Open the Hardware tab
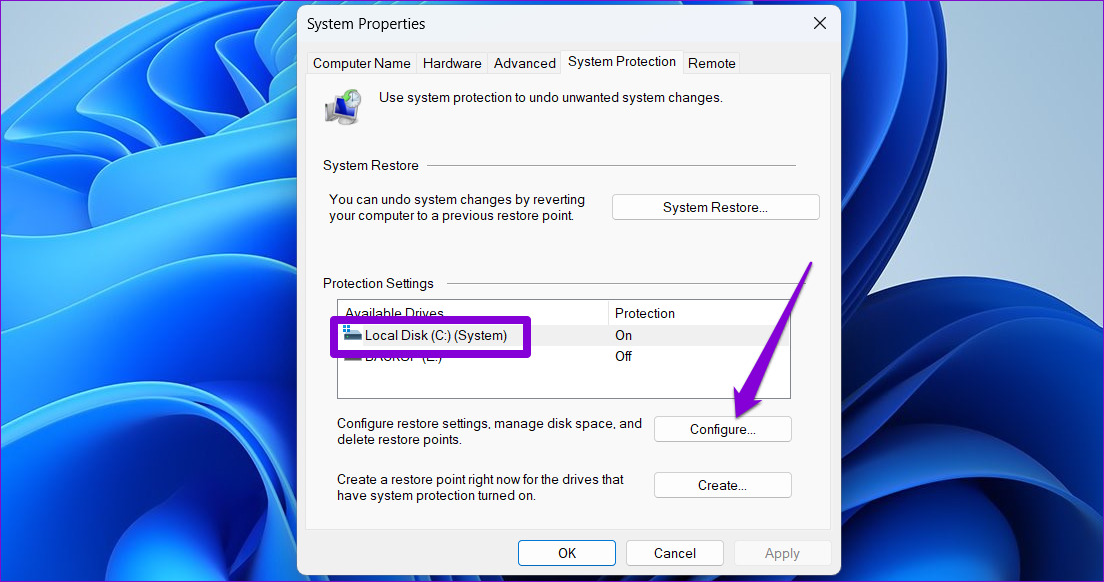The image size is (1104, 582). pyautogui.click(x=452, y=63)
